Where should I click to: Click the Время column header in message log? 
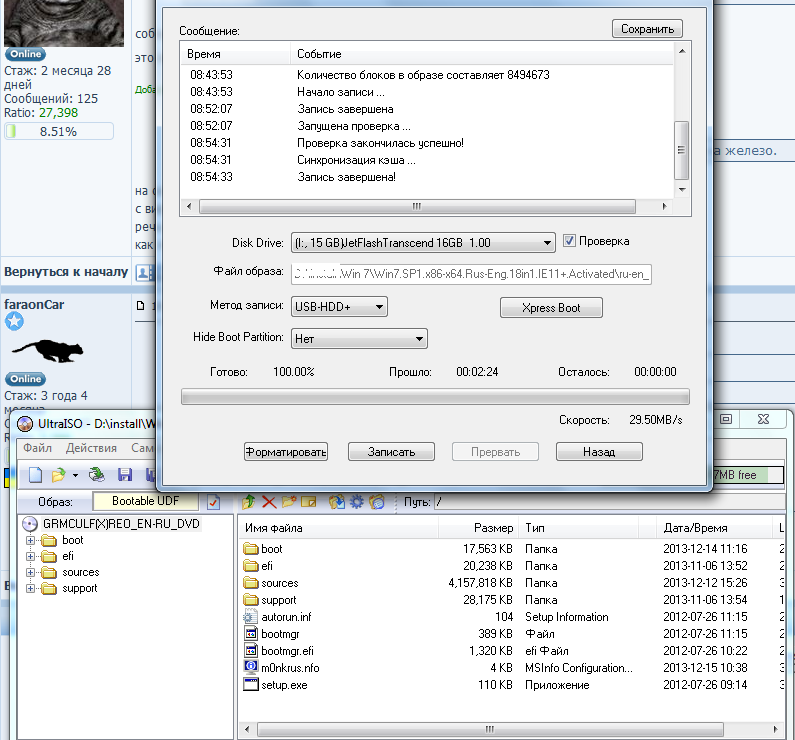coord(236,54)
